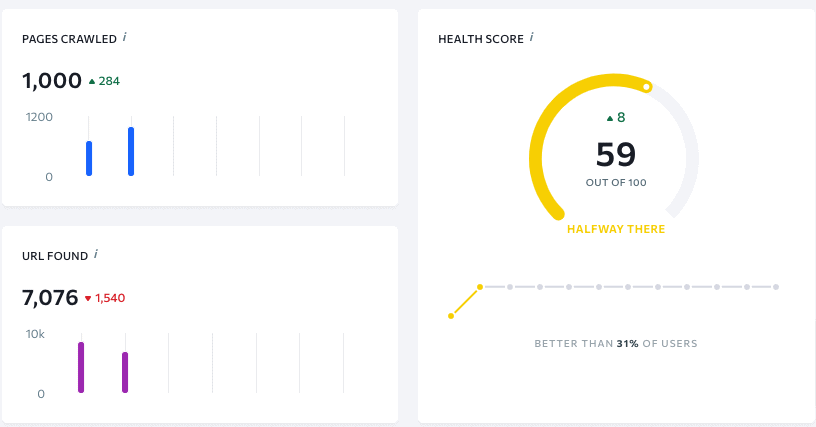Open the Pages Crawled info icon
Viewport: 816px width, 427px height.
tap(124, 37)
